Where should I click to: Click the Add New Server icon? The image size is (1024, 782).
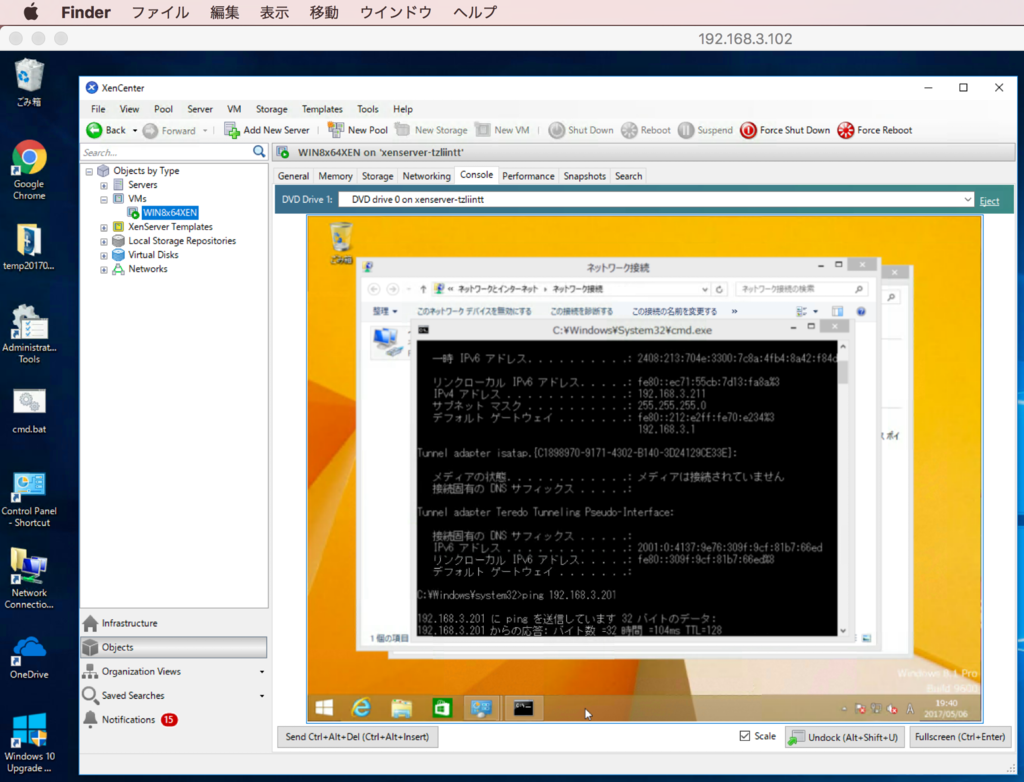pos(232,130)
